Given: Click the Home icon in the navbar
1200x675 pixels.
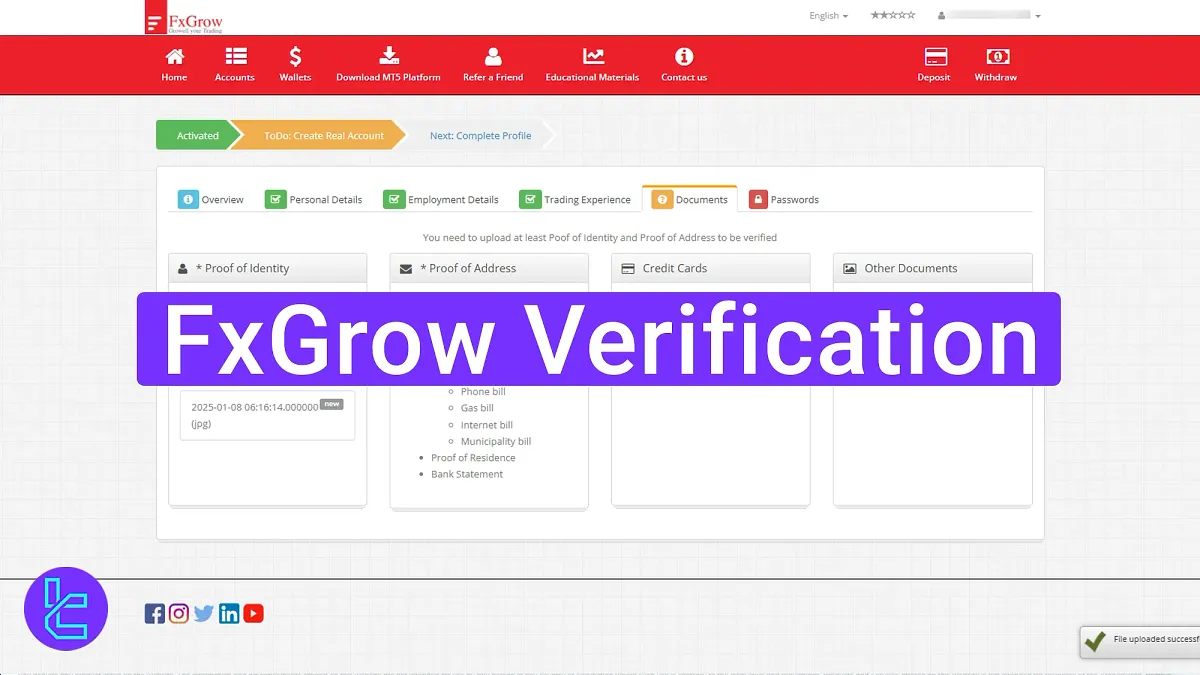Looking at the screenshot, I should click(174, 57).
